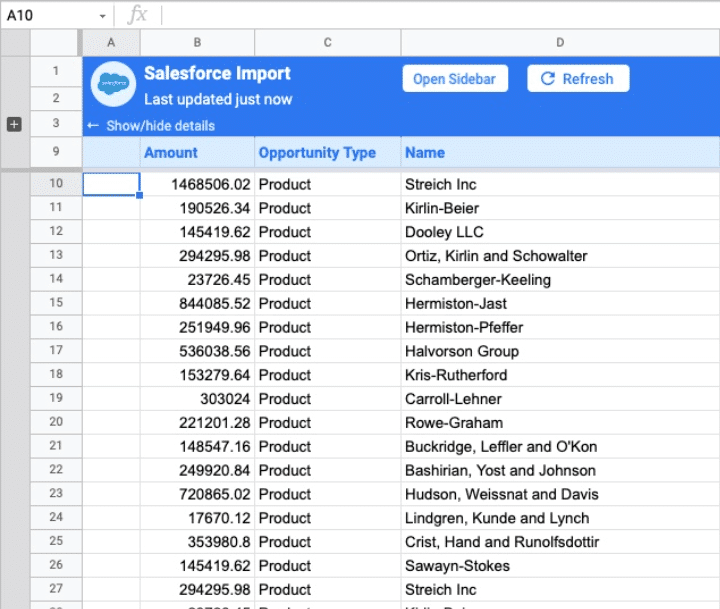Click the Opportunity Type heading cell
Image resolution: width=720 pixels, height=609 pixels.
327,152
